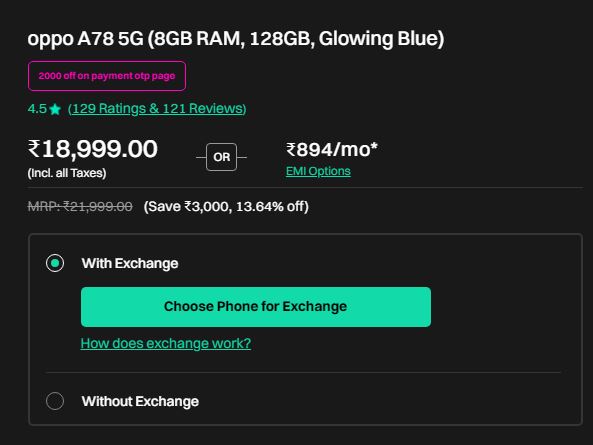Click the struck-through MRP ₹21,999.00
593x445 pixels.
[x=80, y=206]
